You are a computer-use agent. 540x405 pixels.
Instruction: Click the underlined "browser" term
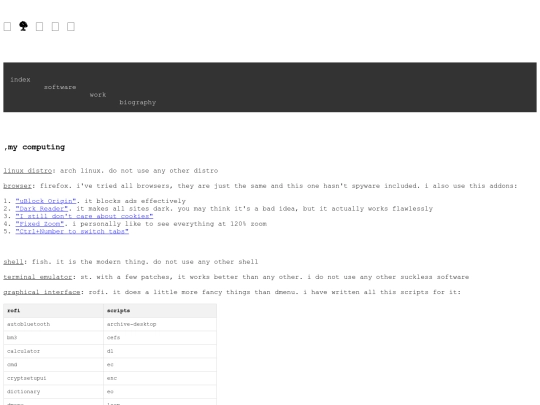tap(18, 186)
